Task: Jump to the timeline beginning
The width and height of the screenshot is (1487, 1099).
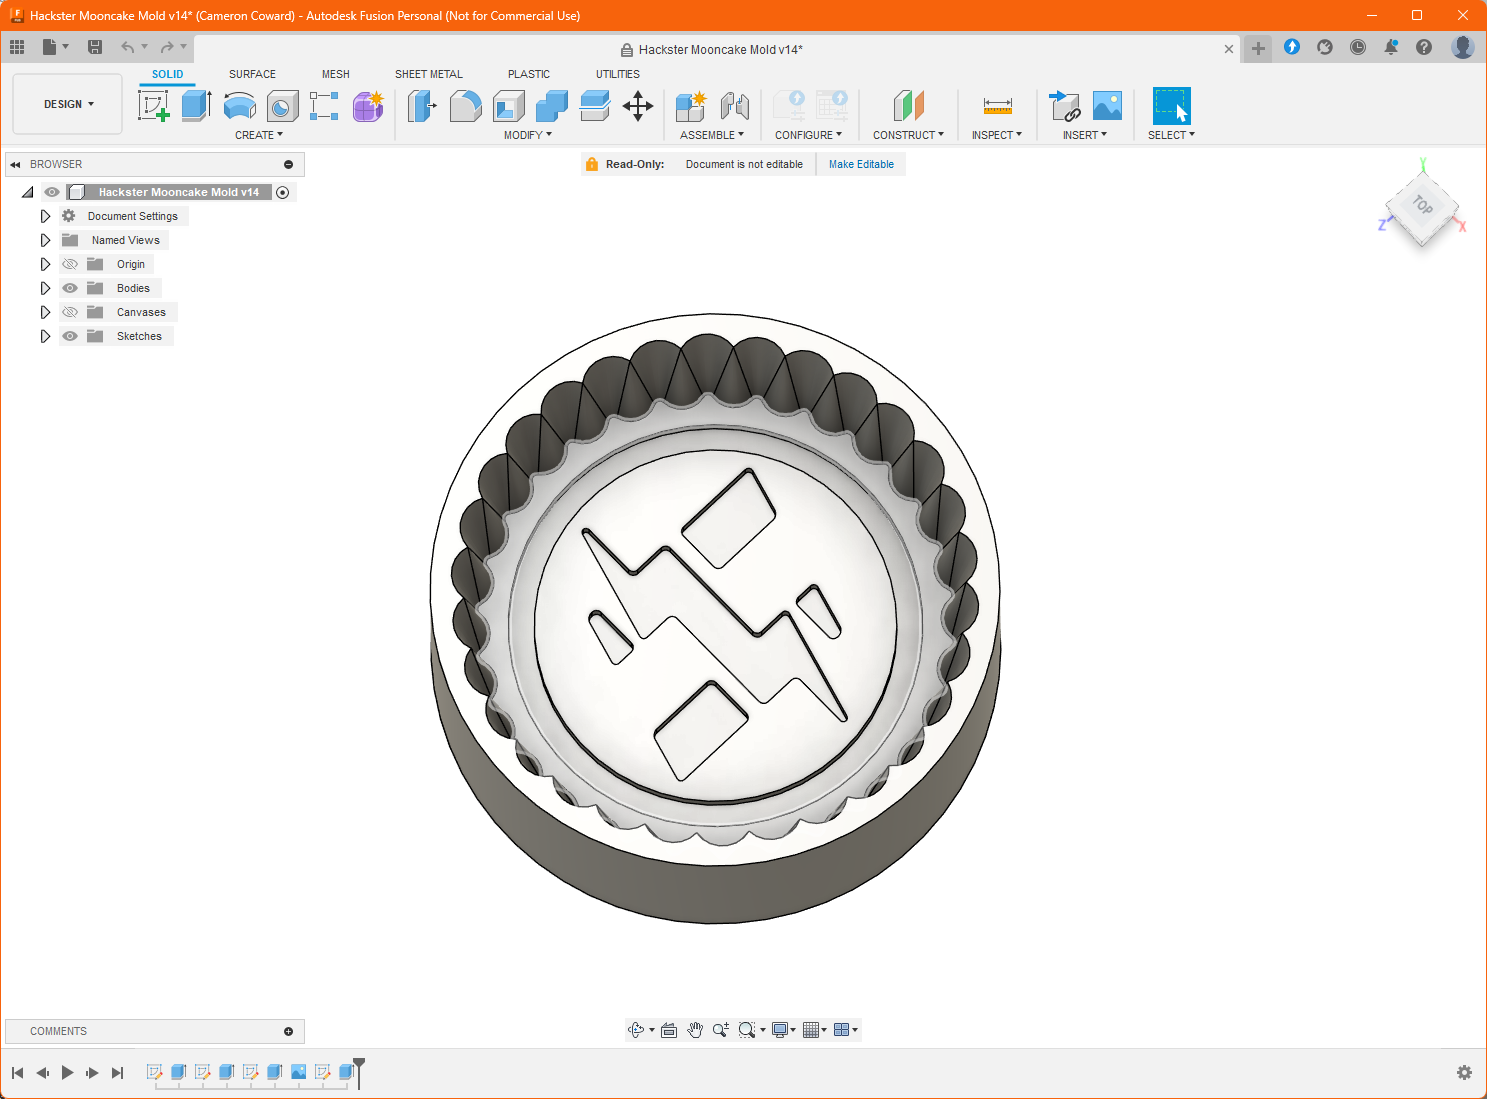Action: [17, 1073]
